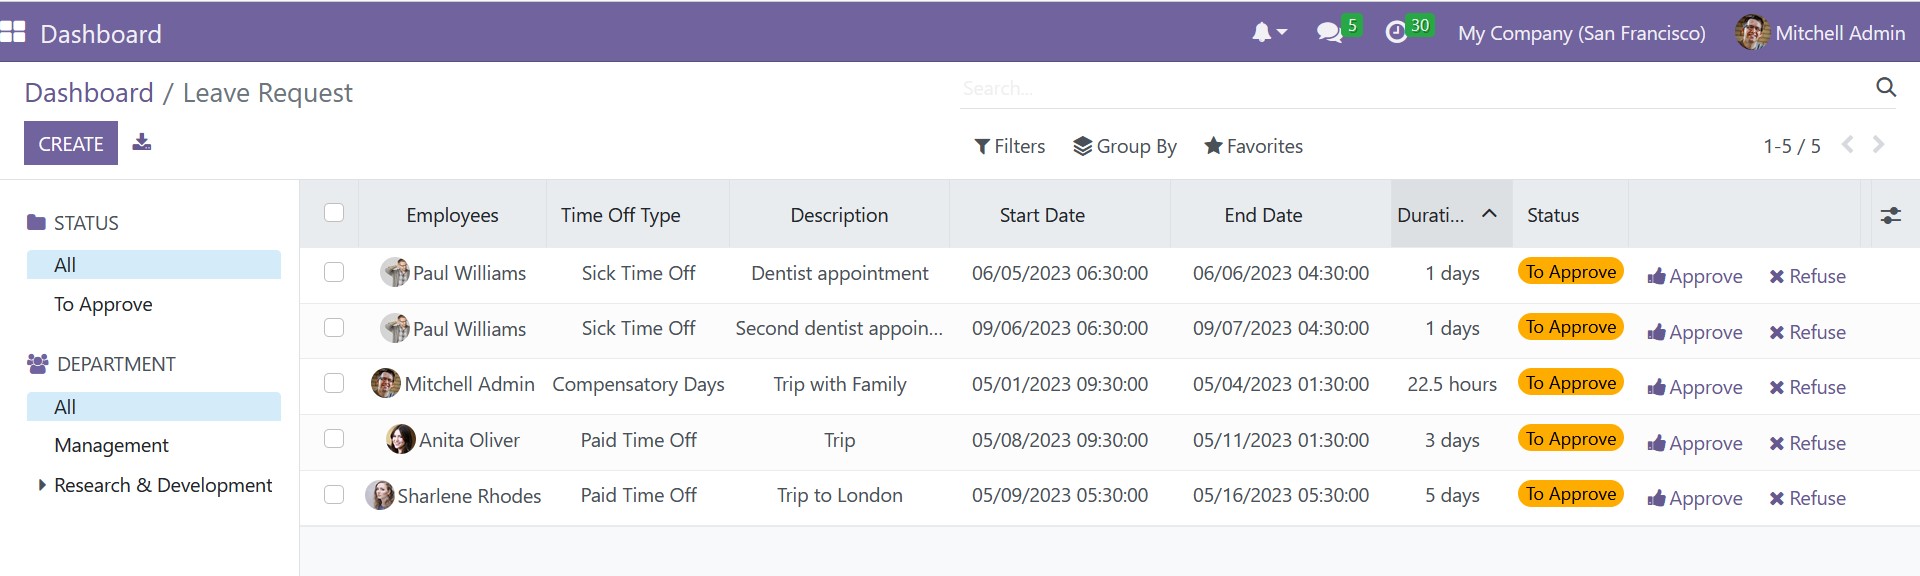The height and width of the screenshot is (576, 1920).
Task: Refuse Paul Williams' Dentist appointment request
Action: click(x=1807, y=277)
